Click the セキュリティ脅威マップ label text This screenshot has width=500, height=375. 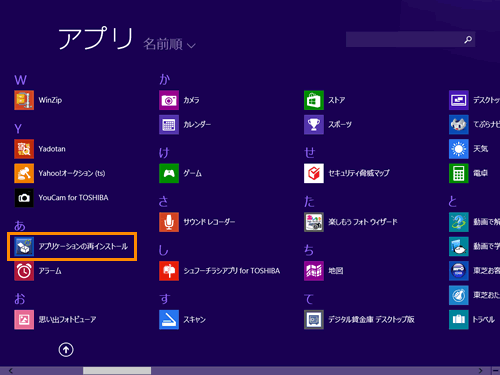(x=359, y=173)
